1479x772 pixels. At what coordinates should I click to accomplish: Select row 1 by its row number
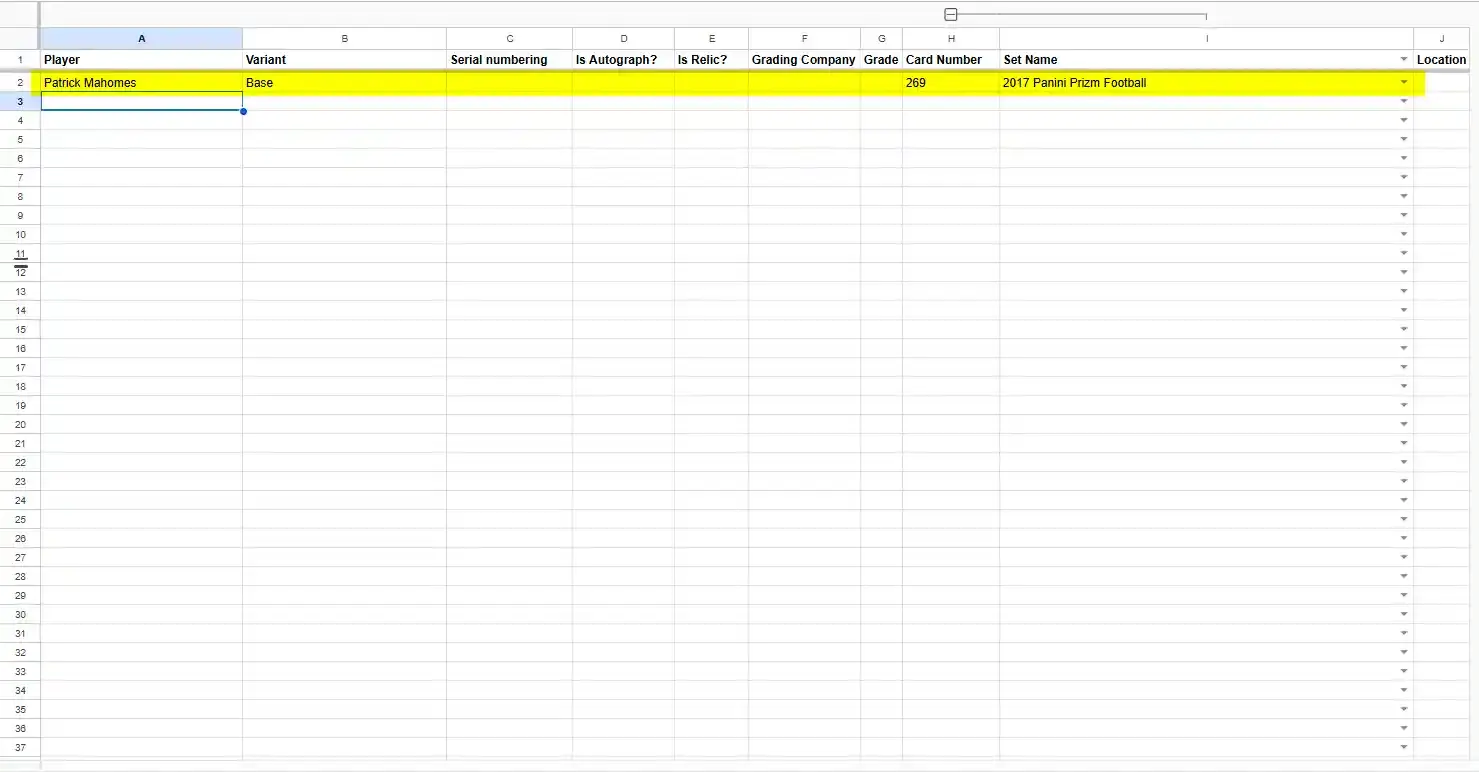point(20,60)
